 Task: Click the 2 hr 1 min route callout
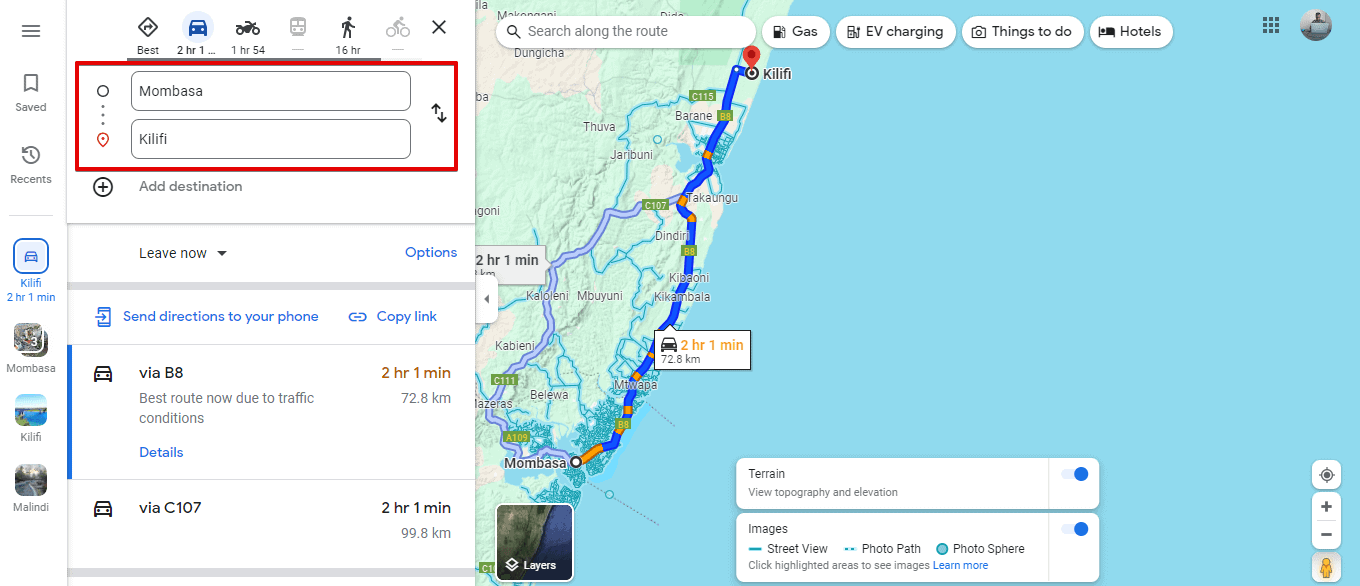(702, 350)
